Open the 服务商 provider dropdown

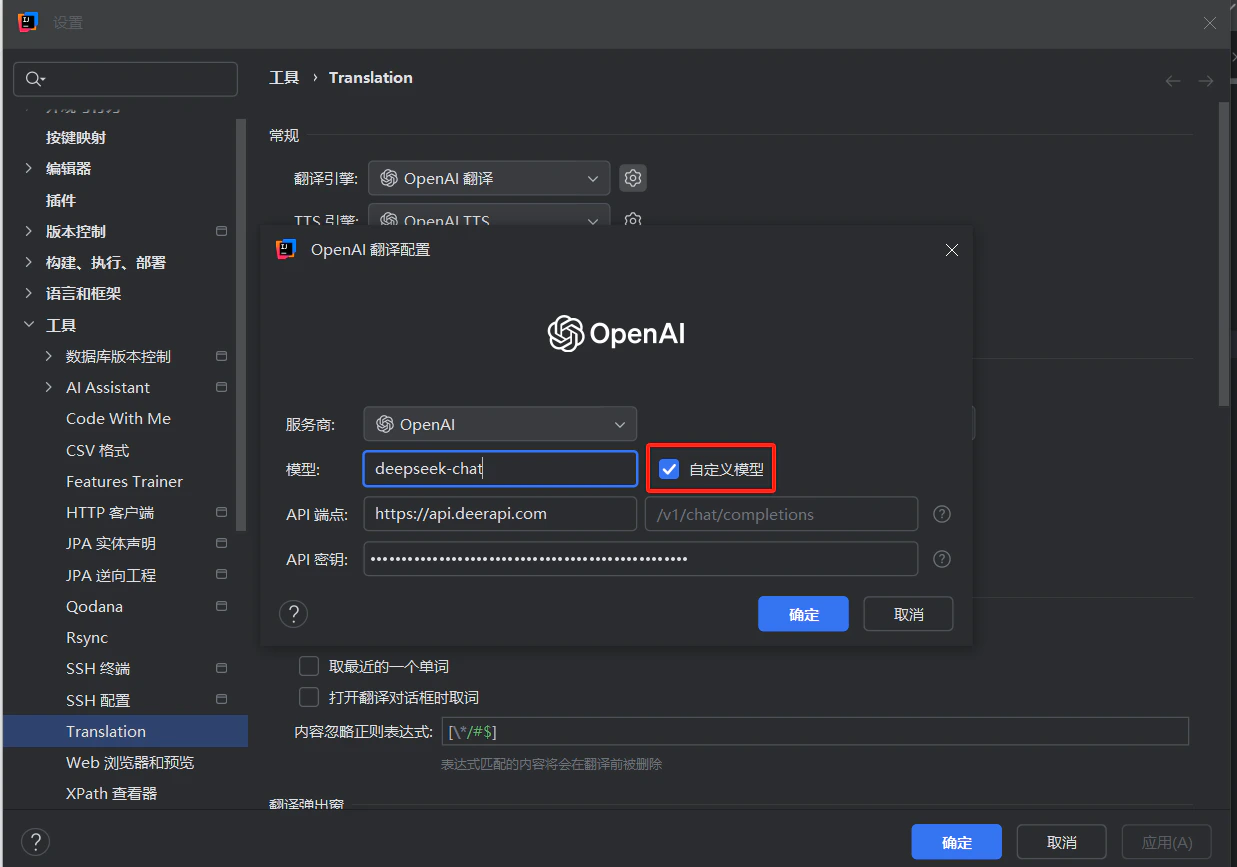(x=500, y=423)
